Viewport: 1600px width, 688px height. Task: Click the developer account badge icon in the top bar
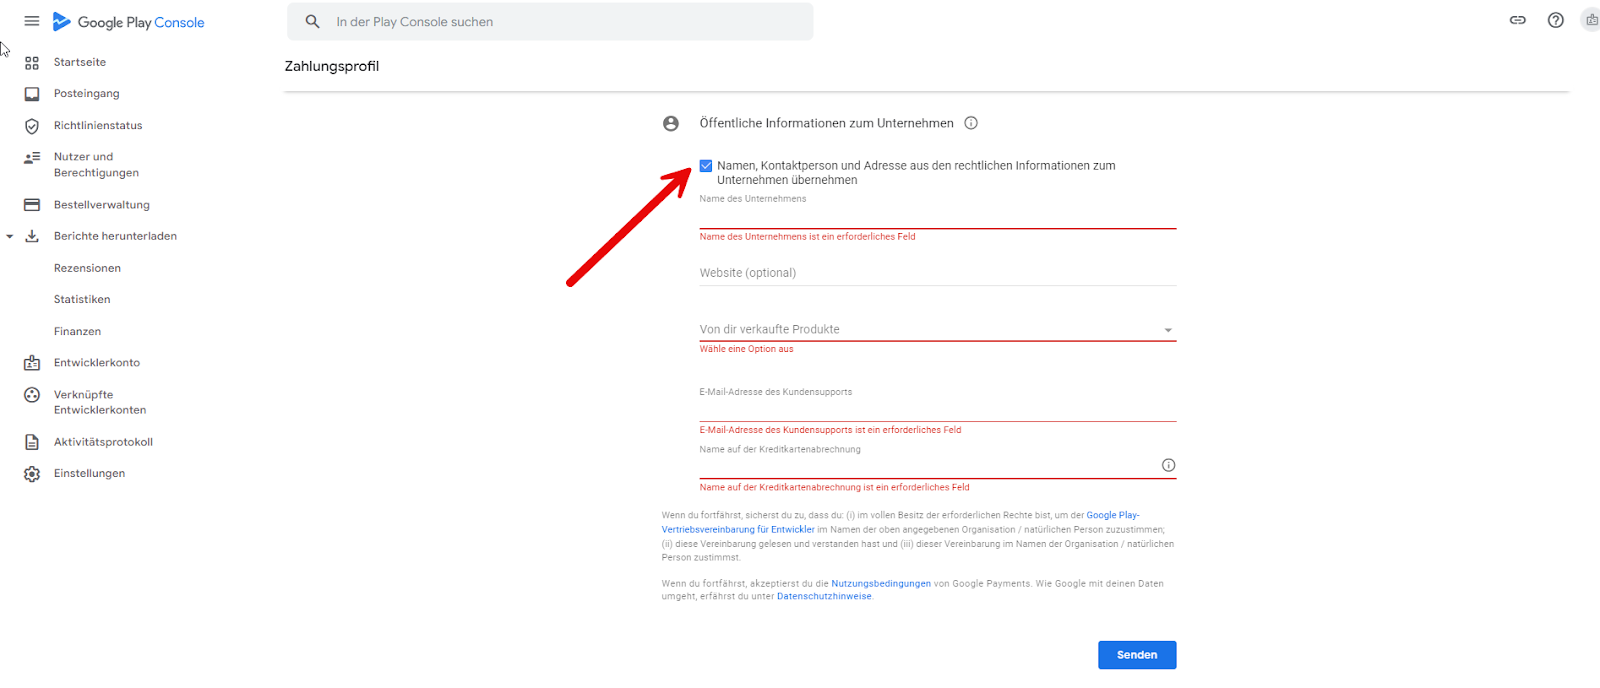click(x=1591, y=20)
